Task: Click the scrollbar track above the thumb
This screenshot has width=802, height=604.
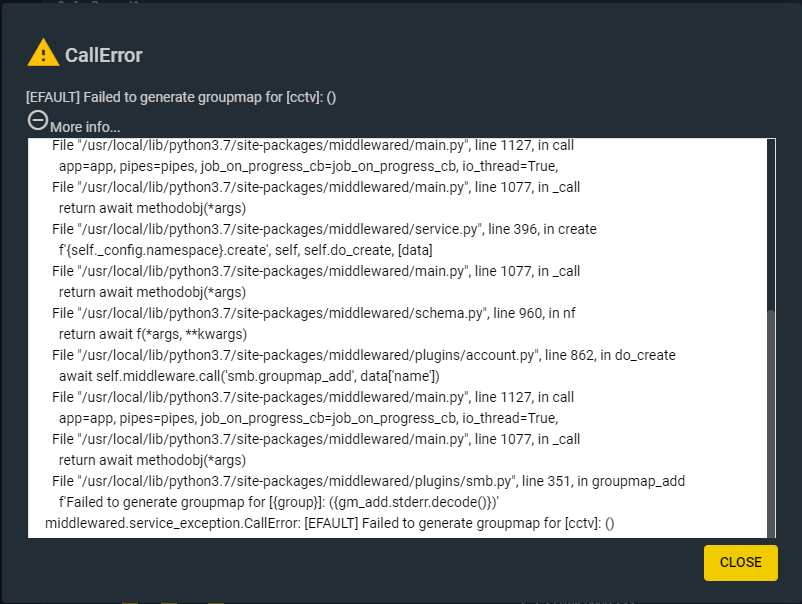Action: coord(771,224)
